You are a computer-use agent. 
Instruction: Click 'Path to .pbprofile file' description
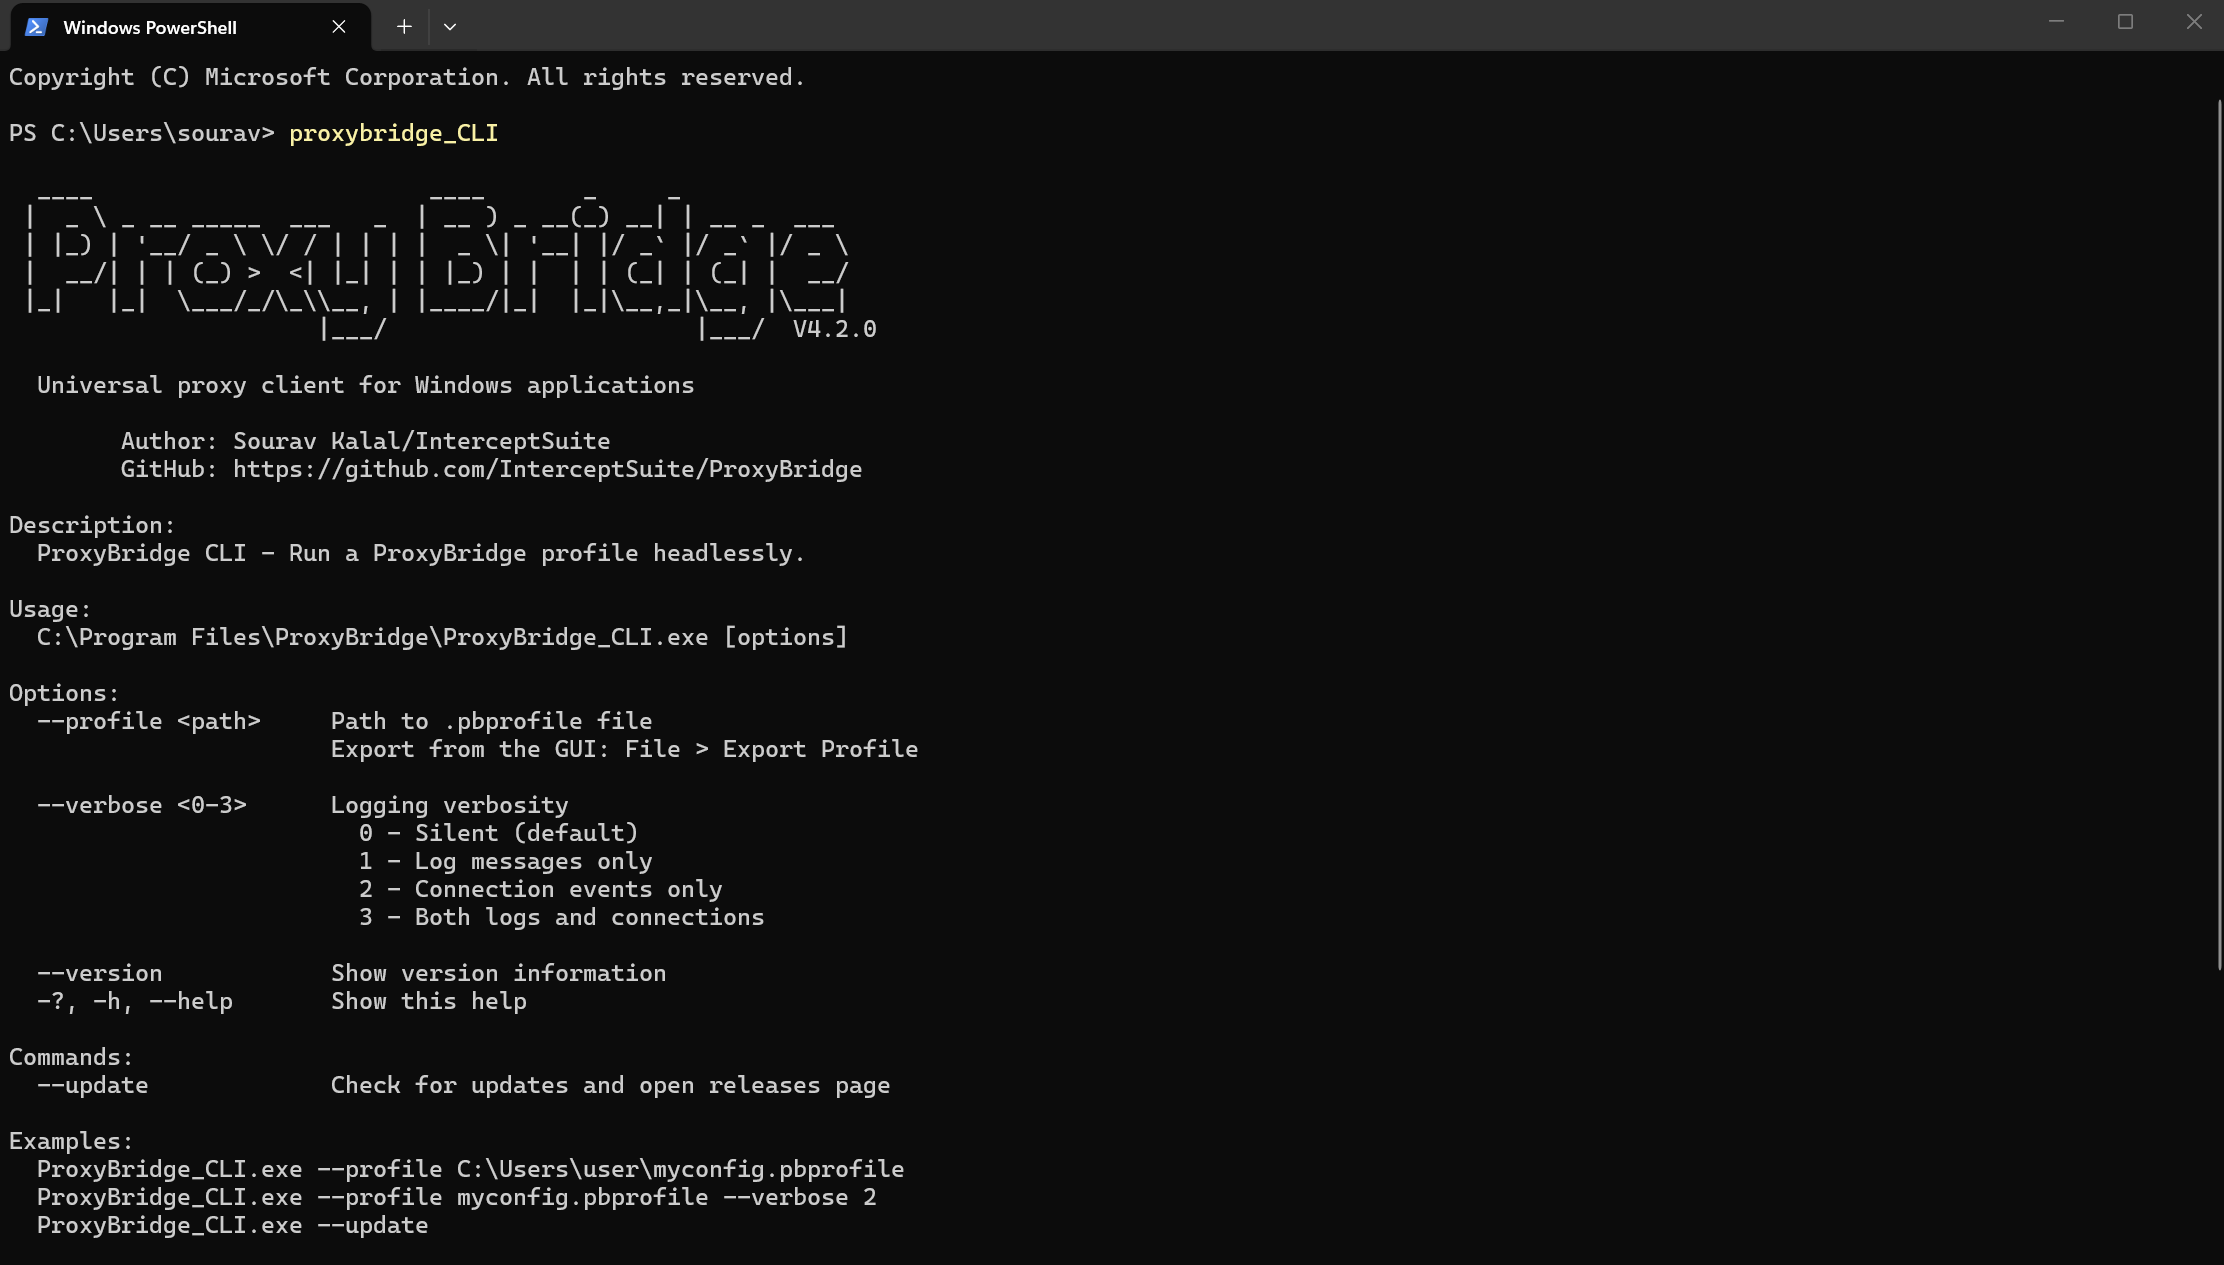(491, 721)
